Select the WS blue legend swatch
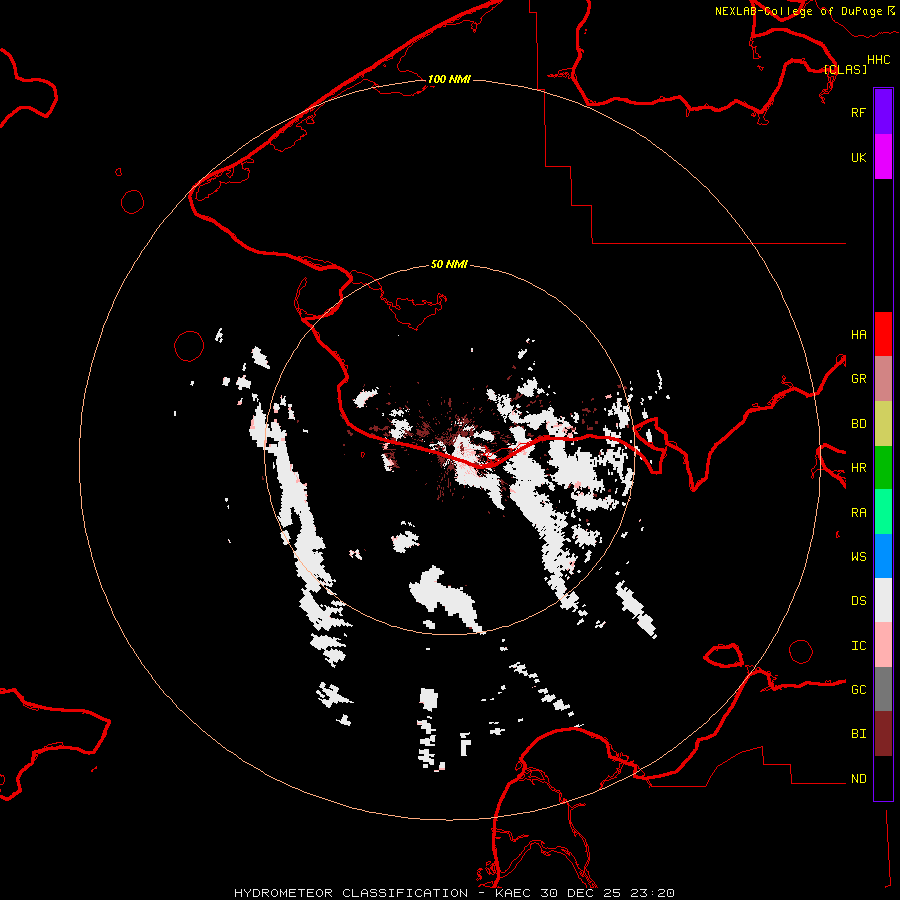Image resolution: width=900 pixels, height=900 pixels. 883,556
